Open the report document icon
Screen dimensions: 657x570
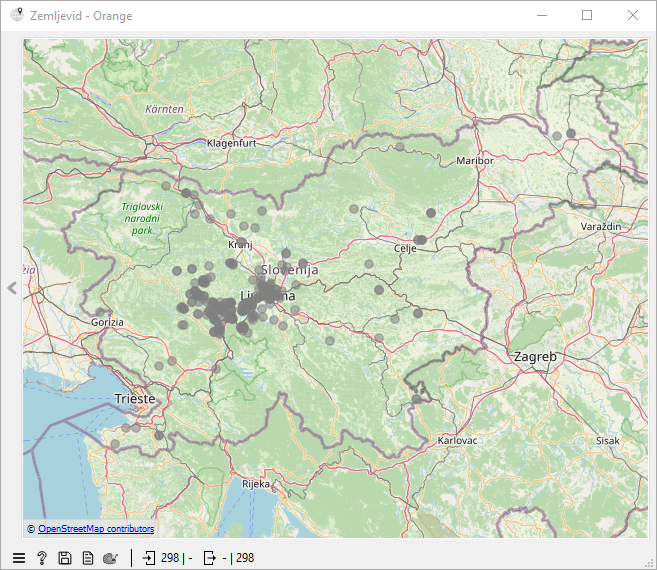coord(88,558)
